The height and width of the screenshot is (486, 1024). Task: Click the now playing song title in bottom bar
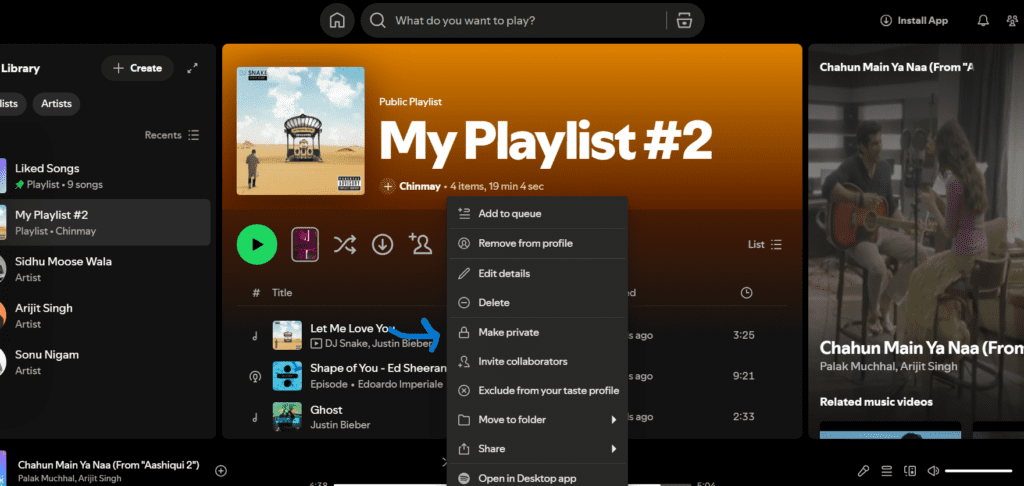tap(108, 465)
